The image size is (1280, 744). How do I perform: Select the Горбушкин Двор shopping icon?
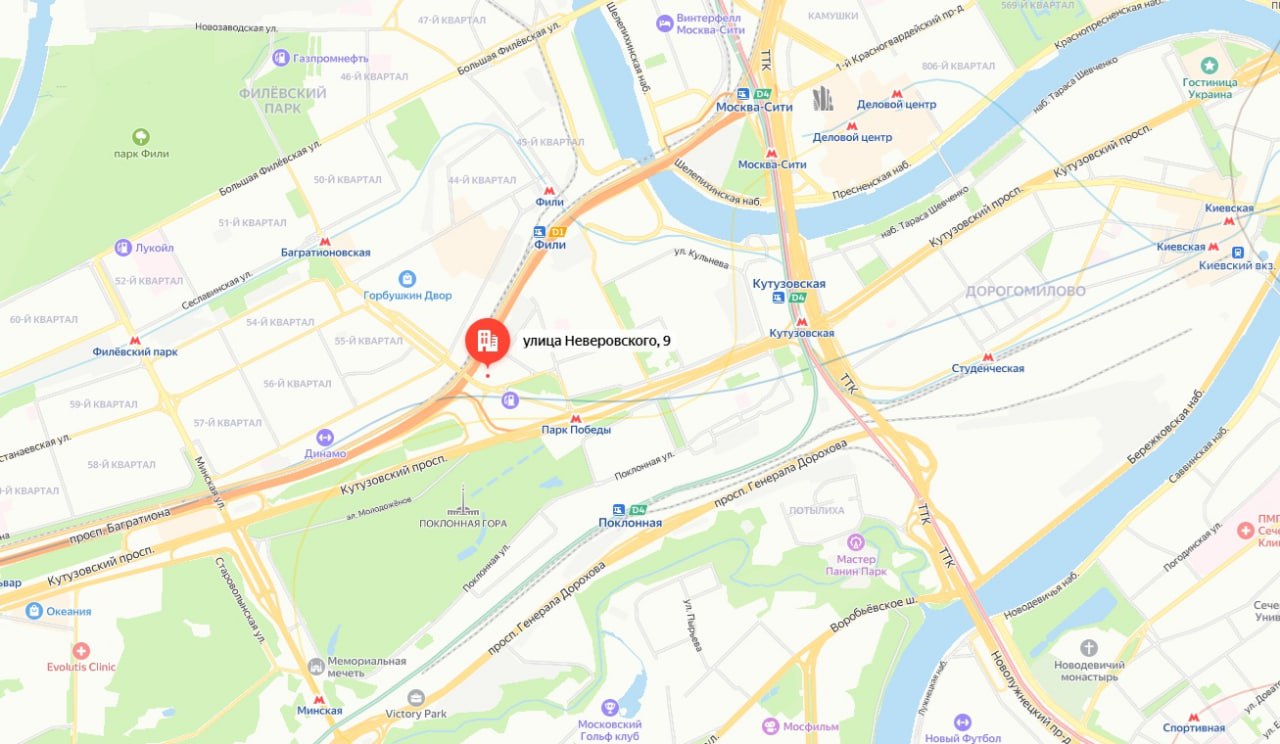click(x=407, y=278)
